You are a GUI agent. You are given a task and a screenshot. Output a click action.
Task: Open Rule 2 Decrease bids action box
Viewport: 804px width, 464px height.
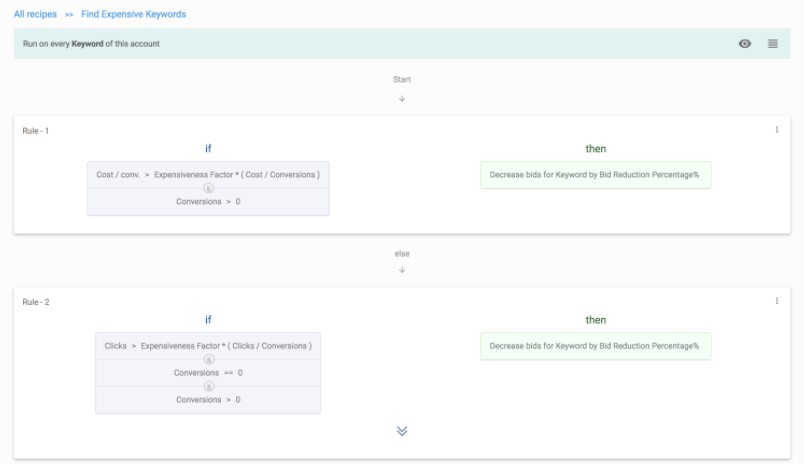(x=595, y=346)
